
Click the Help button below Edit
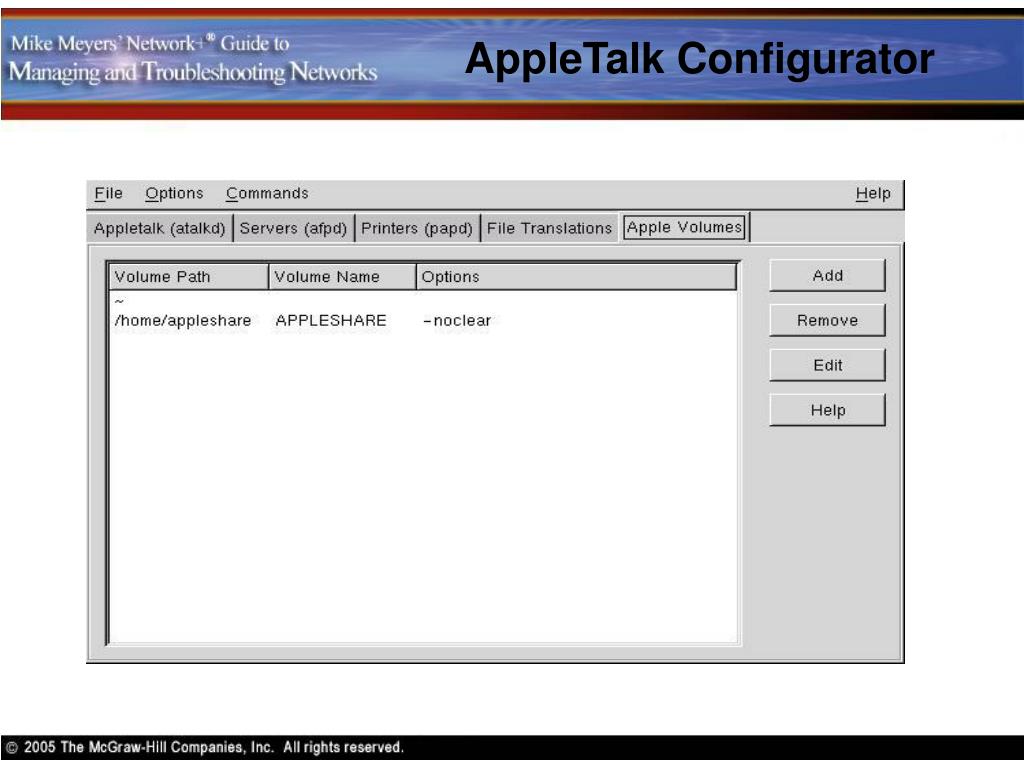827,410
